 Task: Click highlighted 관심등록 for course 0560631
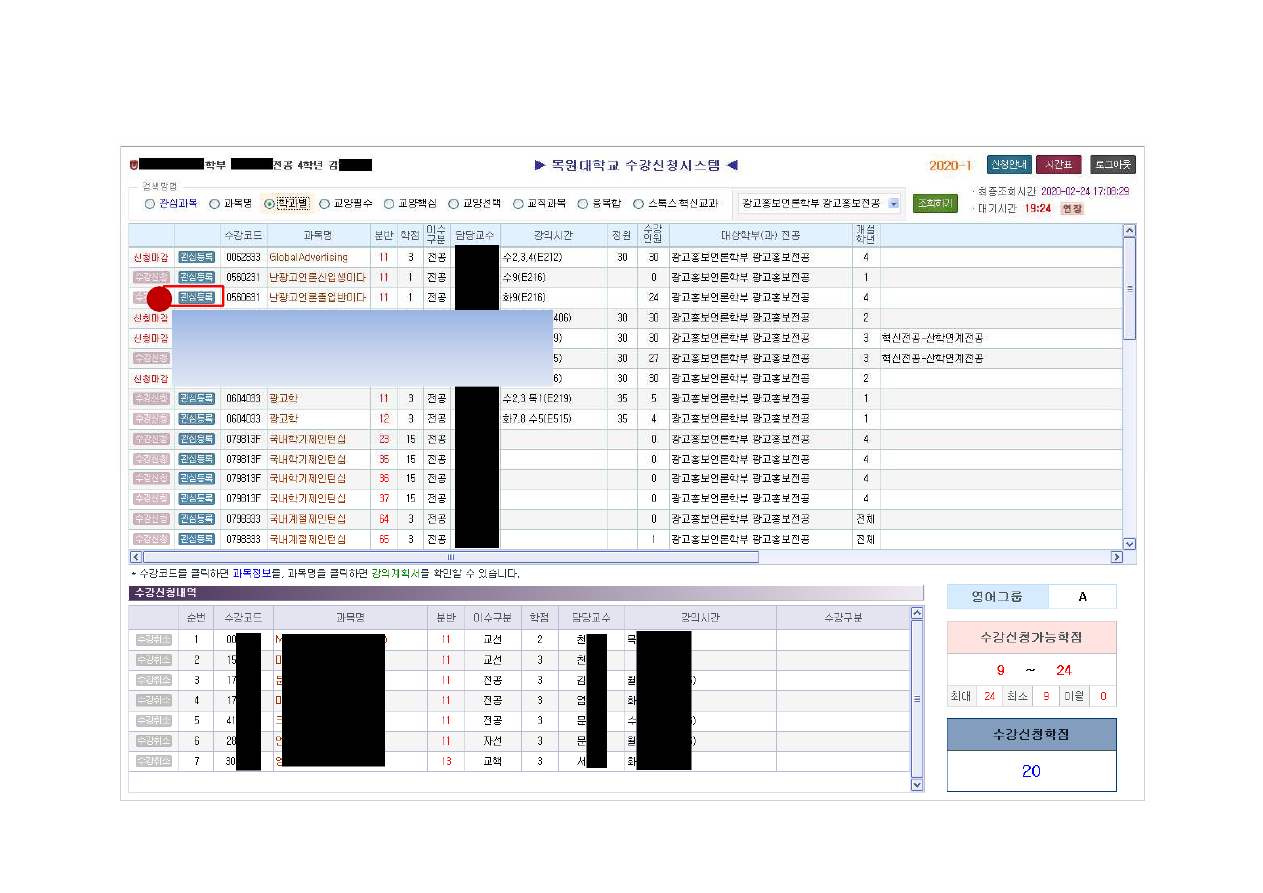click(197, 297)
